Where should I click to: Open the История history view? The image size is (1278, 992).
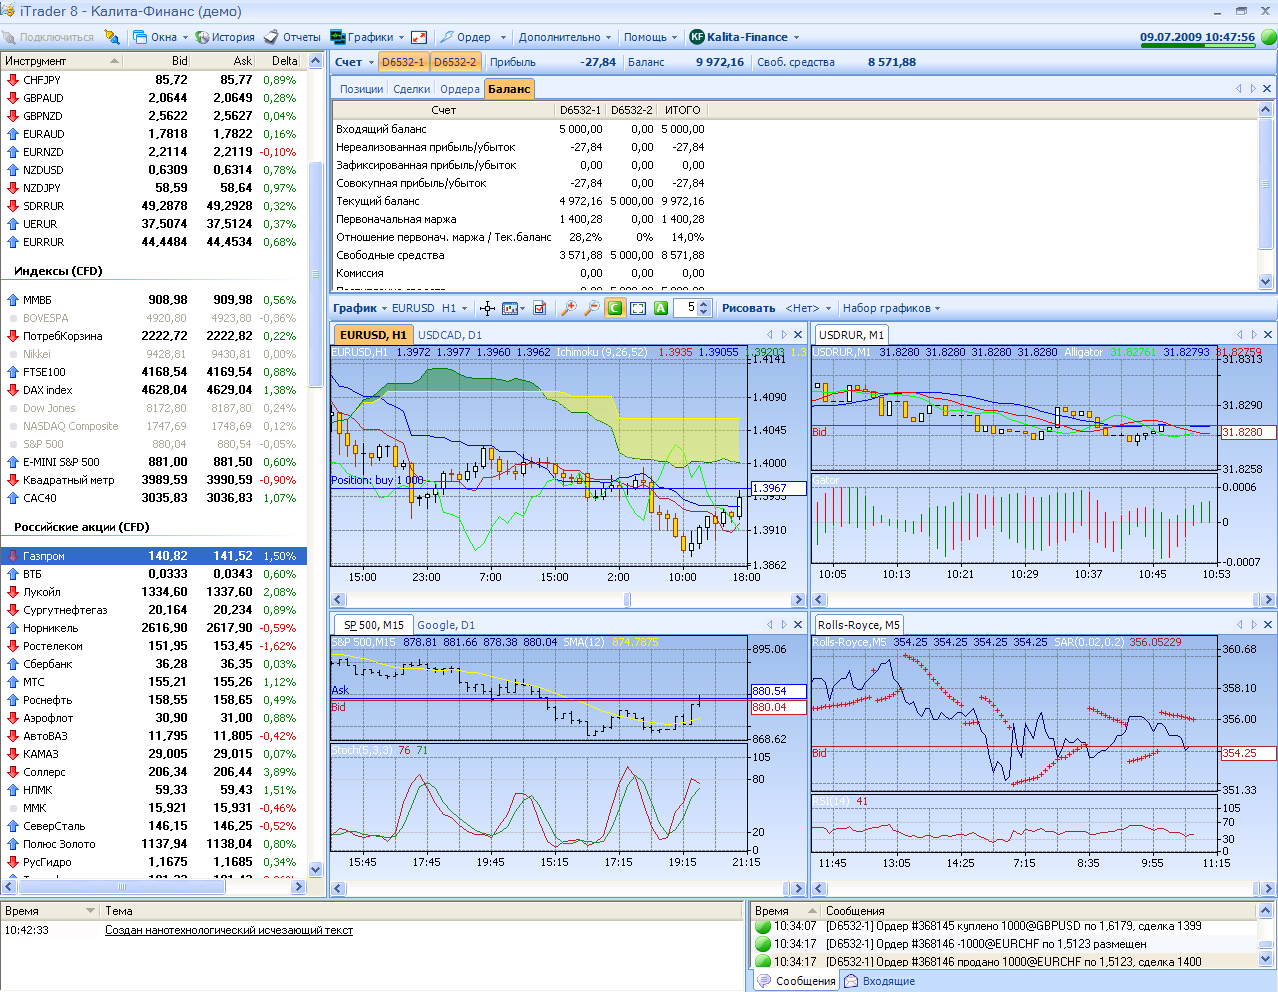point(225,37)
